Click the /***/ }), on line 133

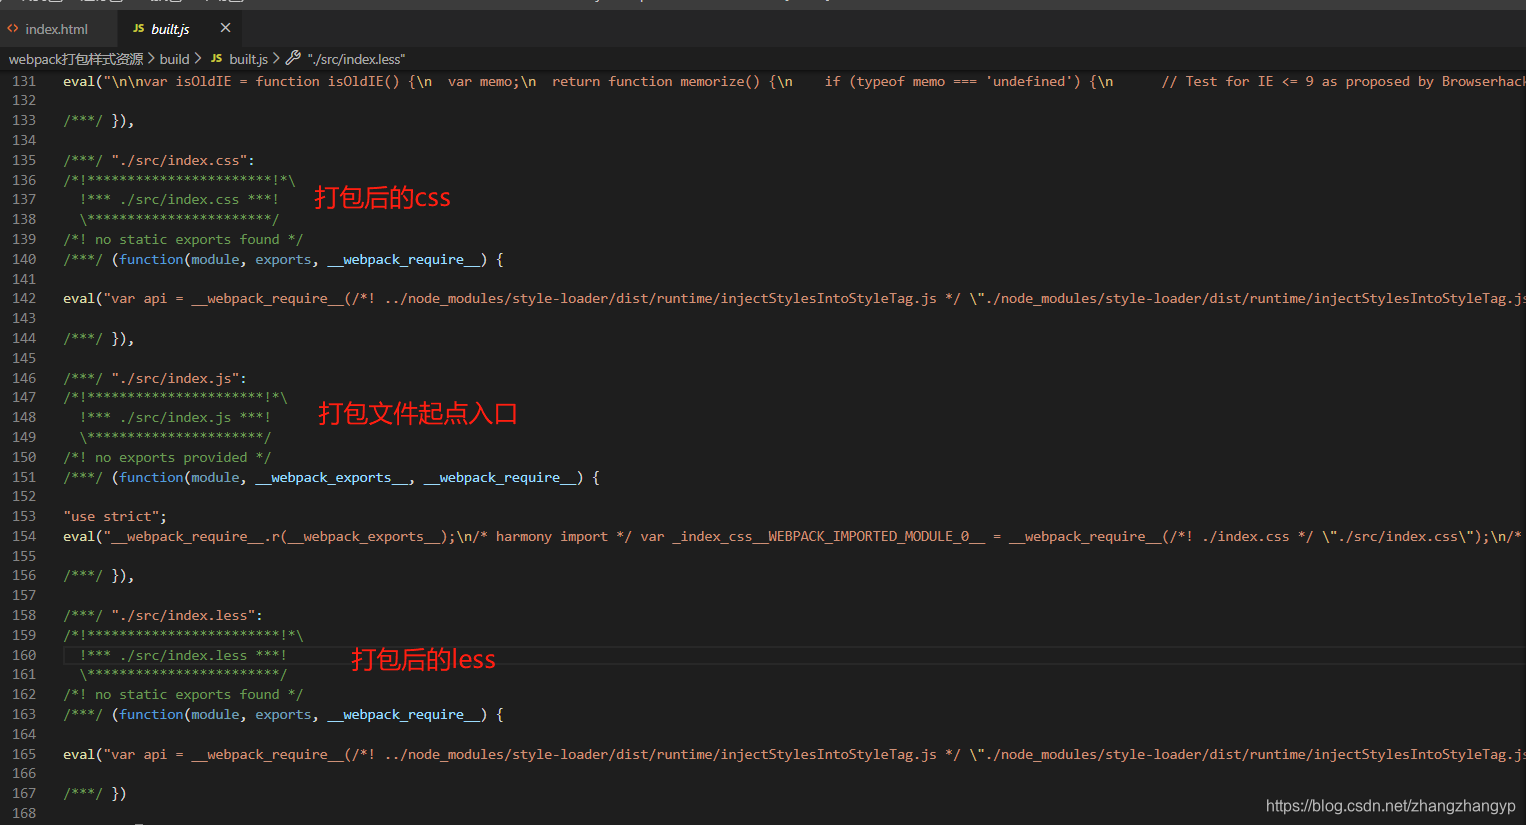99,120
